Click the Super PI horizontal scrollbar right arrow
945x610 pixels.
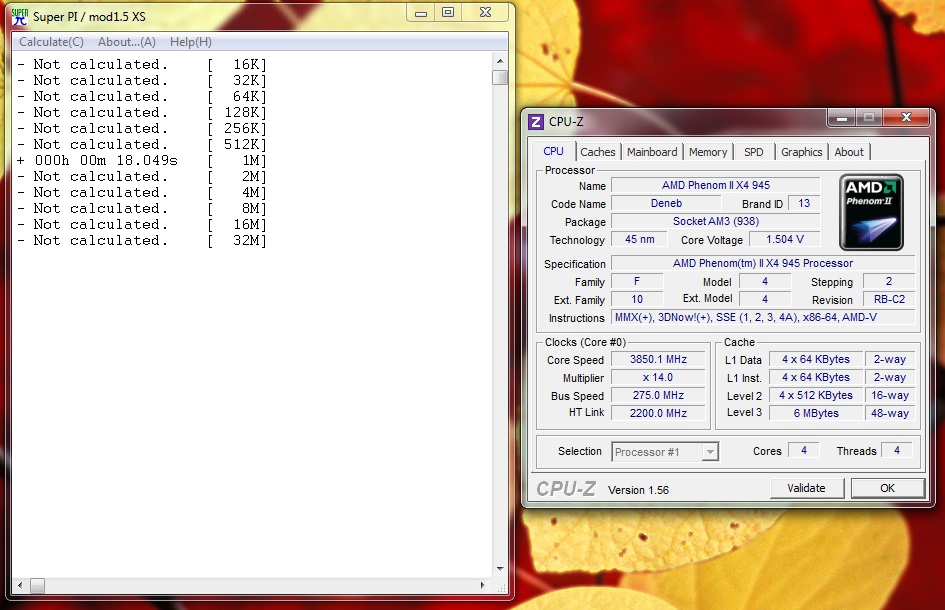(x=483, y=585)
